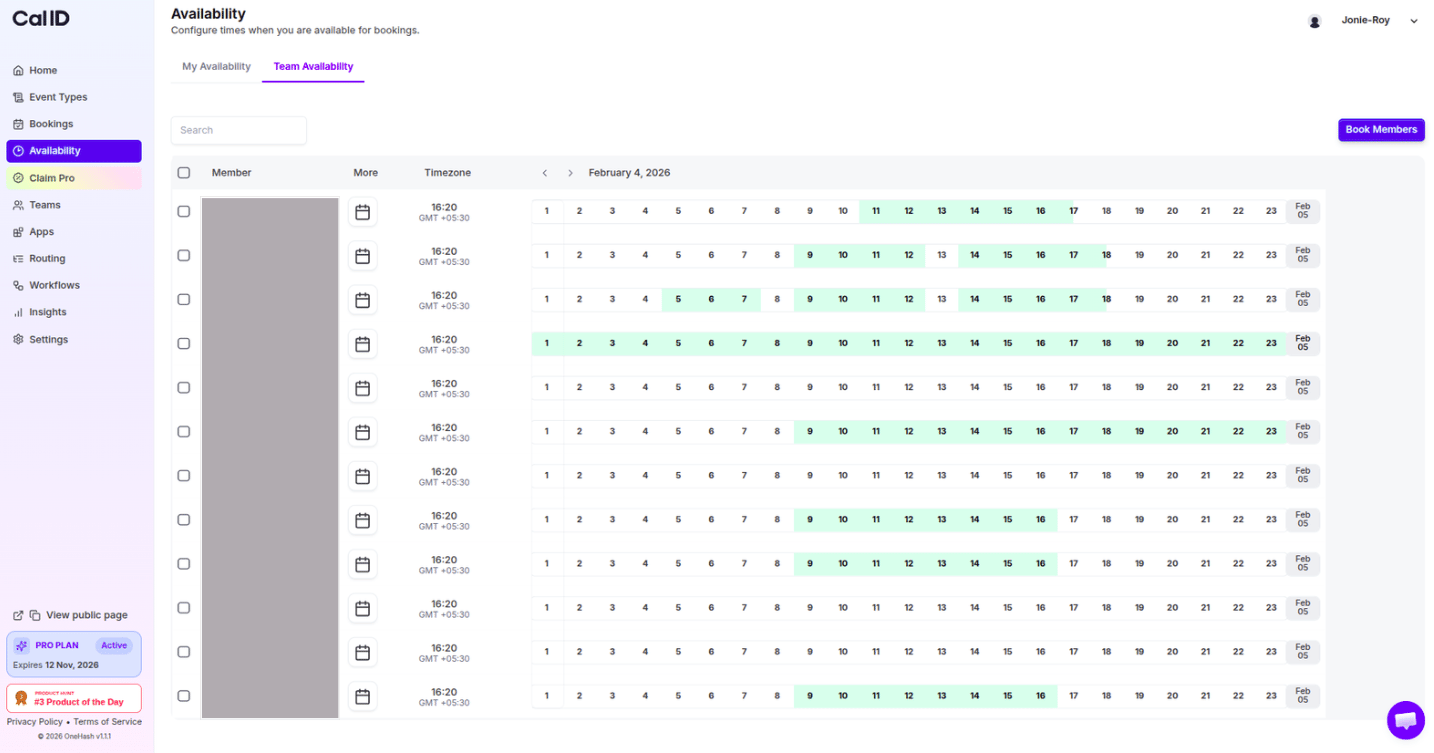The height and width of the screenshot is (753, 1434).
Task: Switch to My Availability tab
Action: [x=216, y=67]
